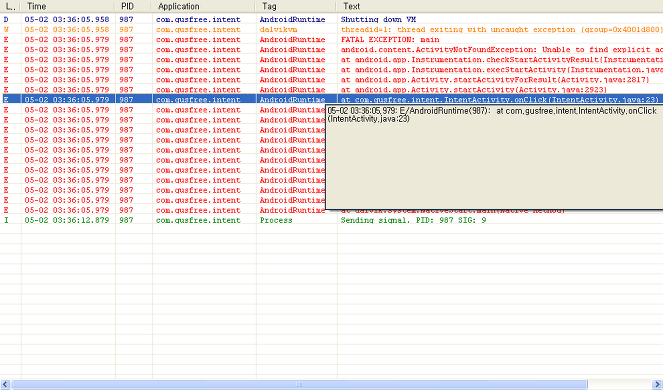Select the ActivityNotFoundException log line

pyautogui.click(x=332, y=49)
